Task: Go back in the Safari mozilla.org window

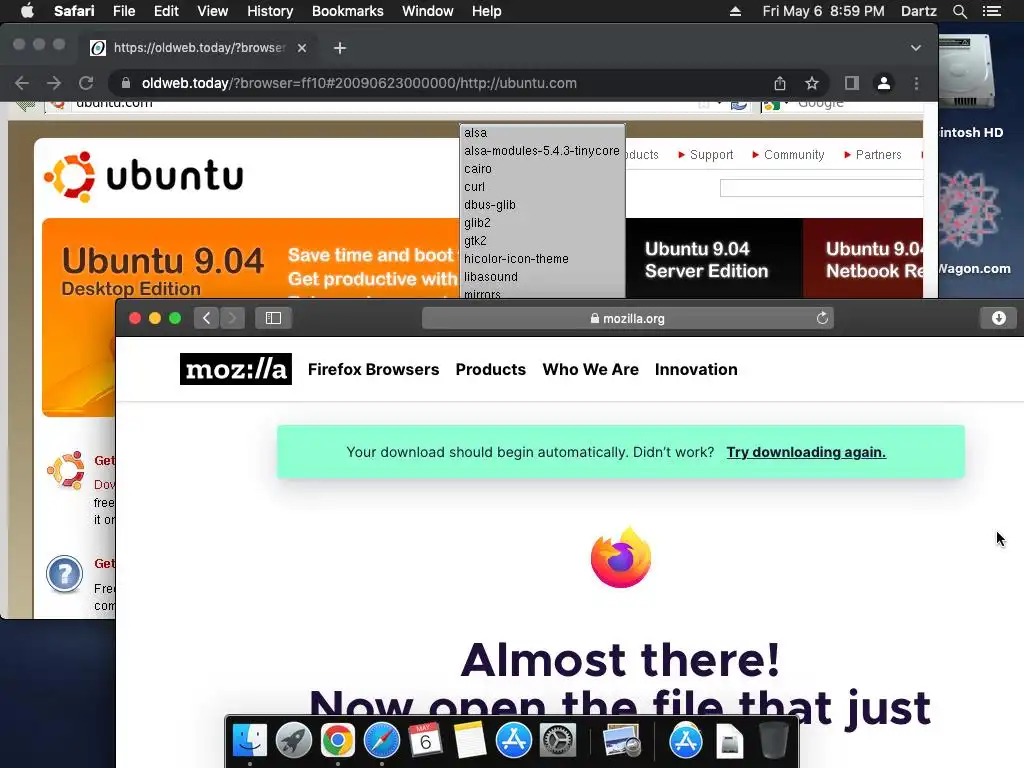Action: point(206,318)
